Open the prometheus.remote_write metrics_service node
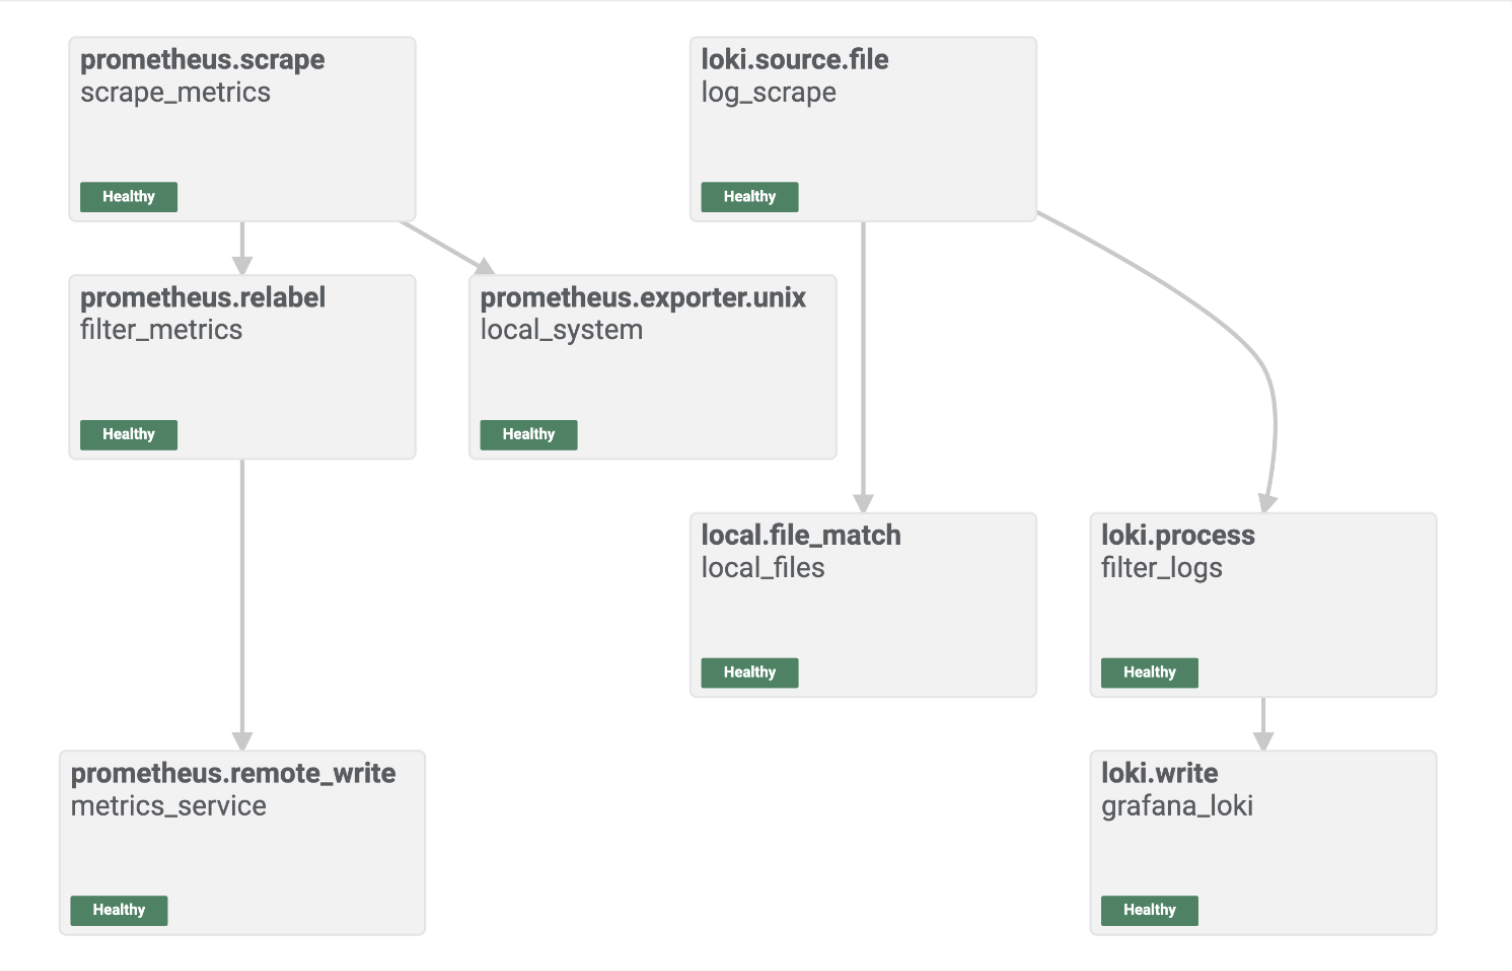 coord(242,844)
